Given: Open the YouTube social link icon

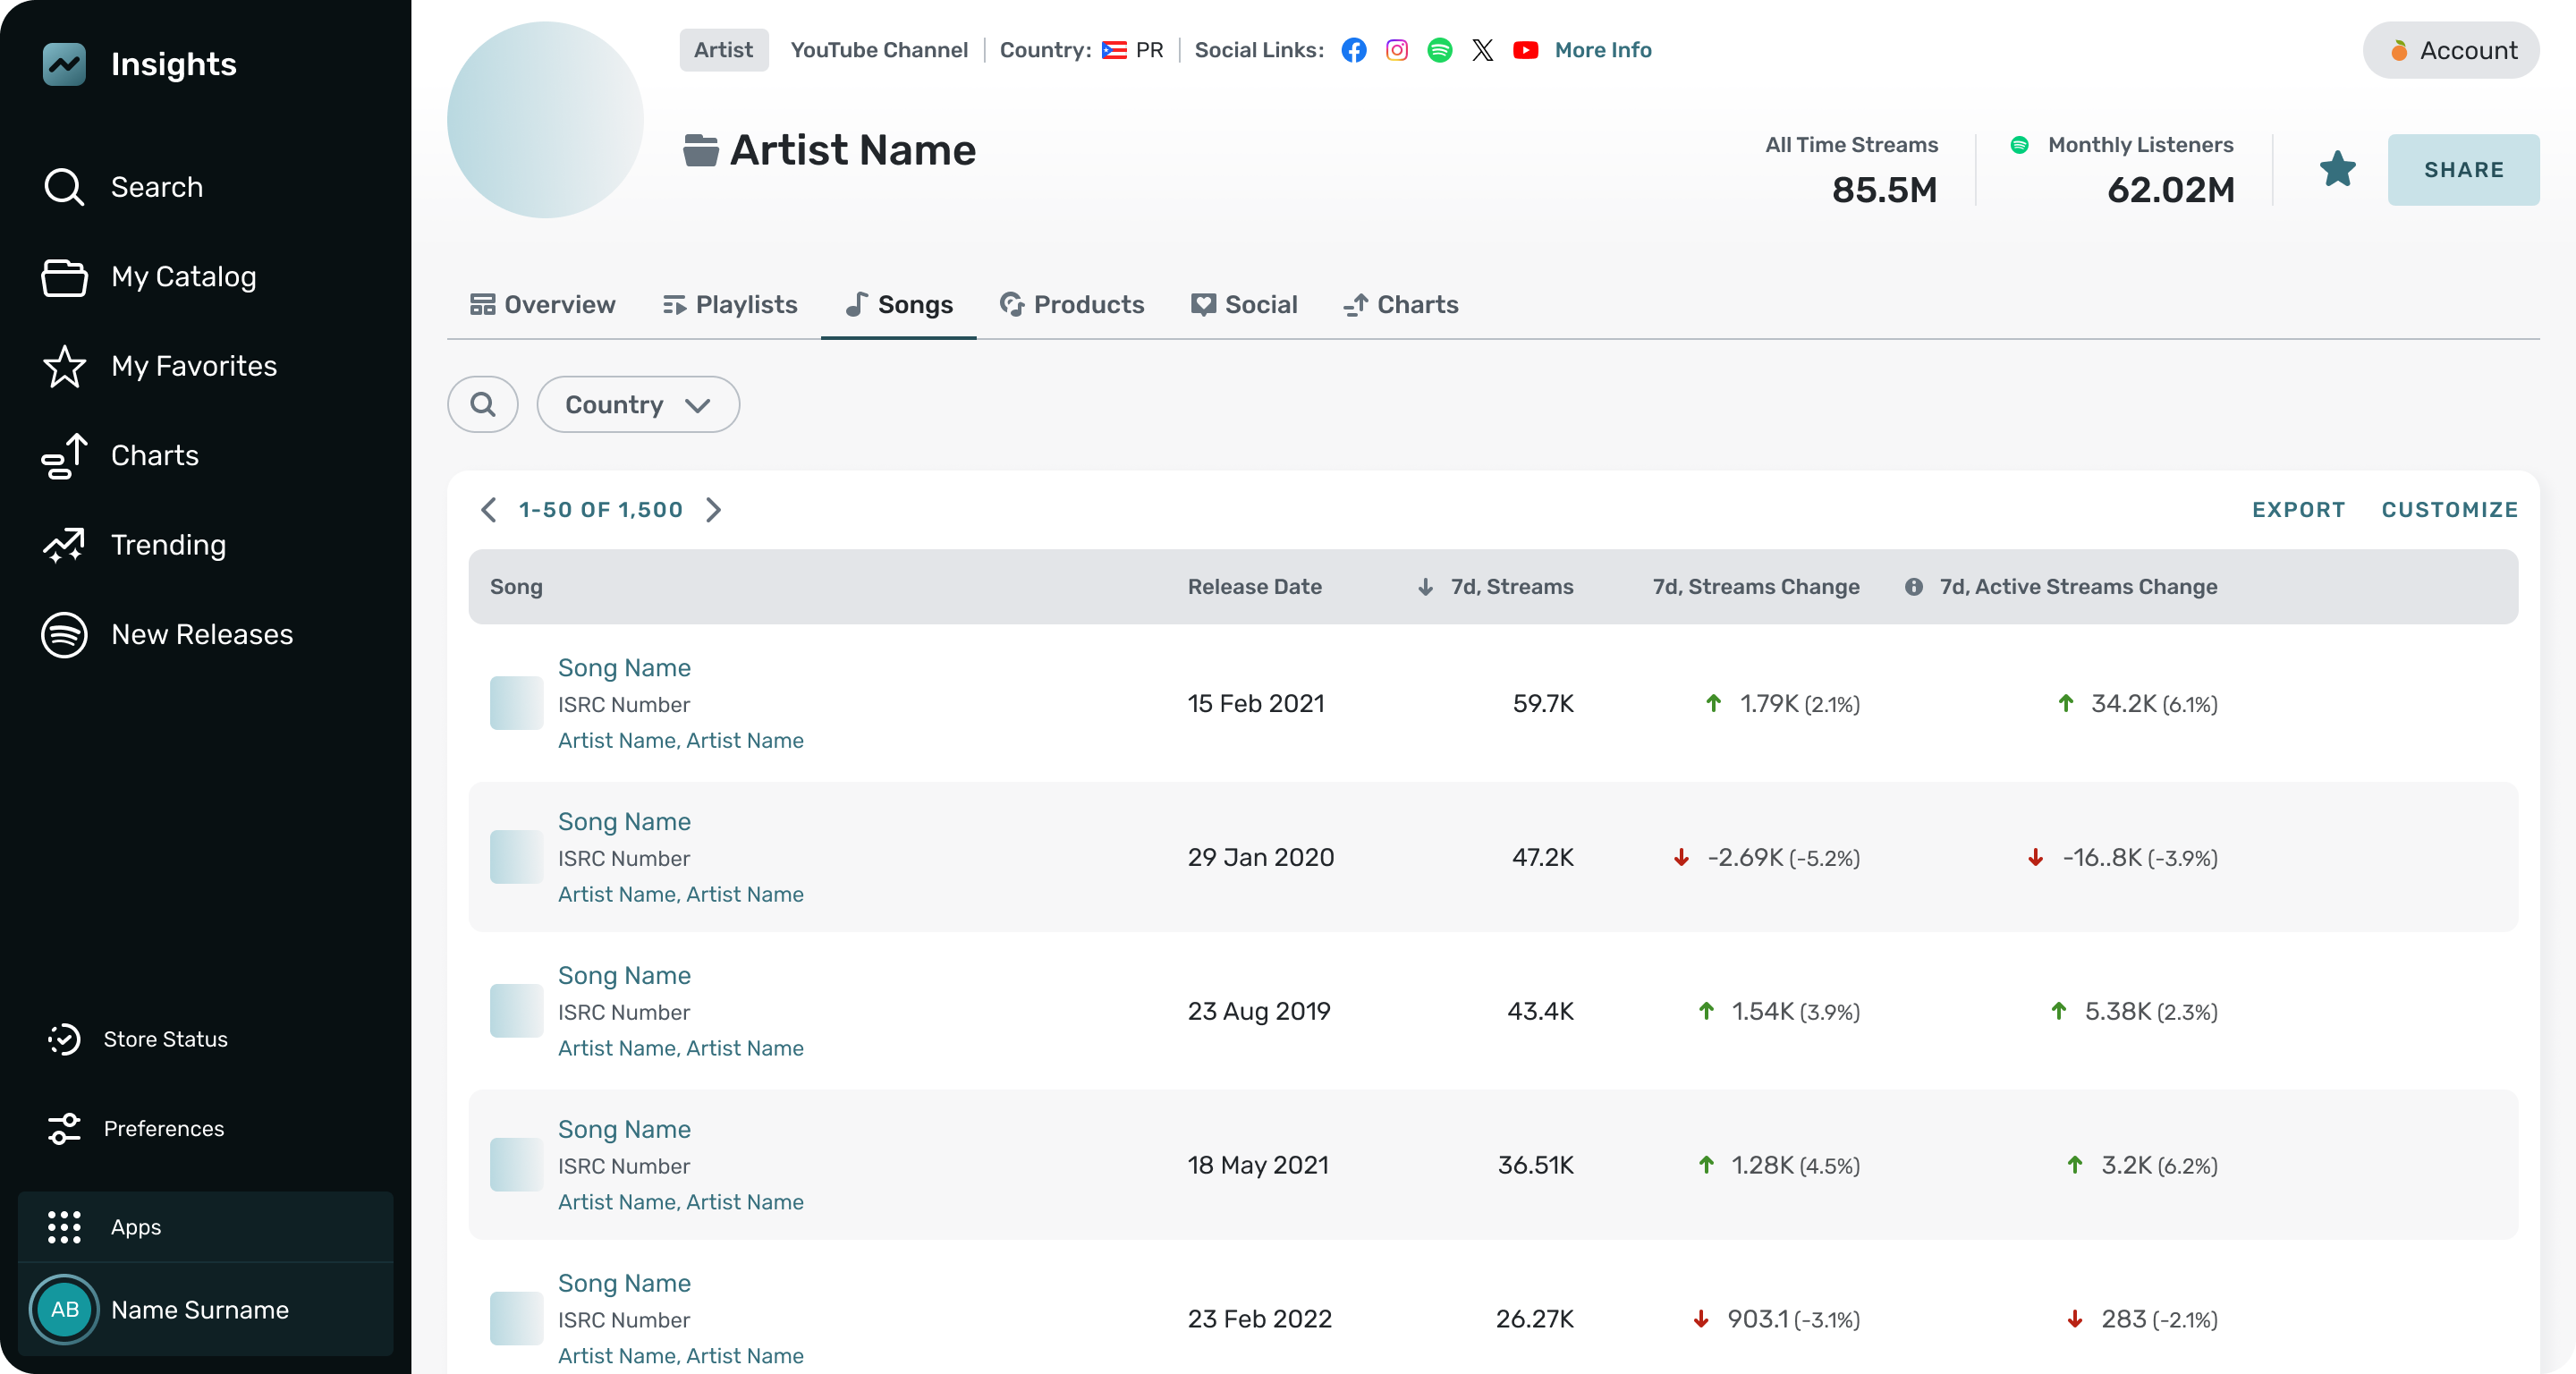Looking at the screenshot, I should click(1525, 50).
